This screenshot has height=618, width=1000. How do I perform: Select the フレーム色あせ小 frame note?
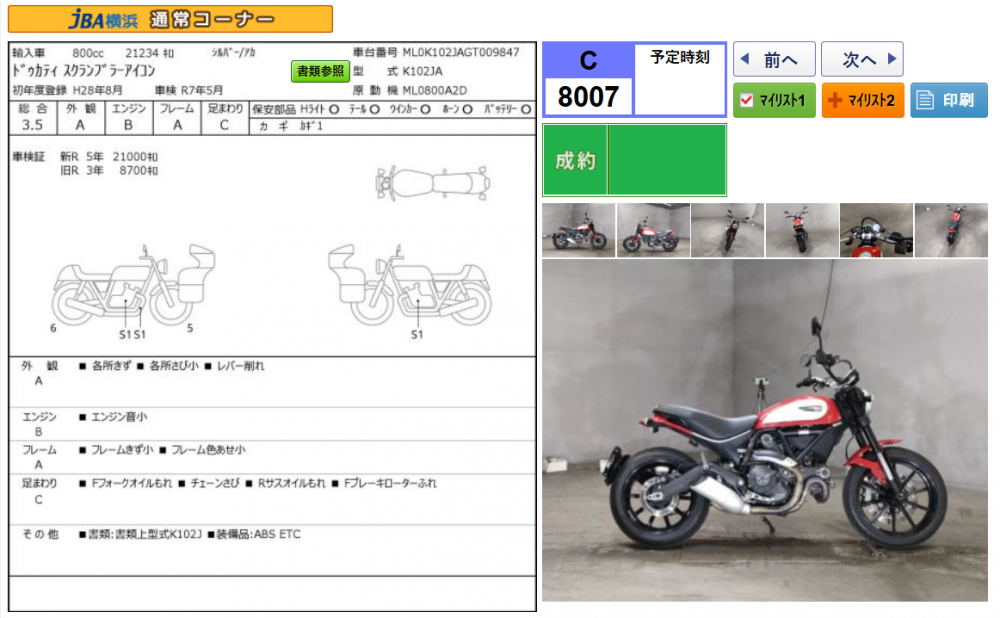(x=208, y=450)
